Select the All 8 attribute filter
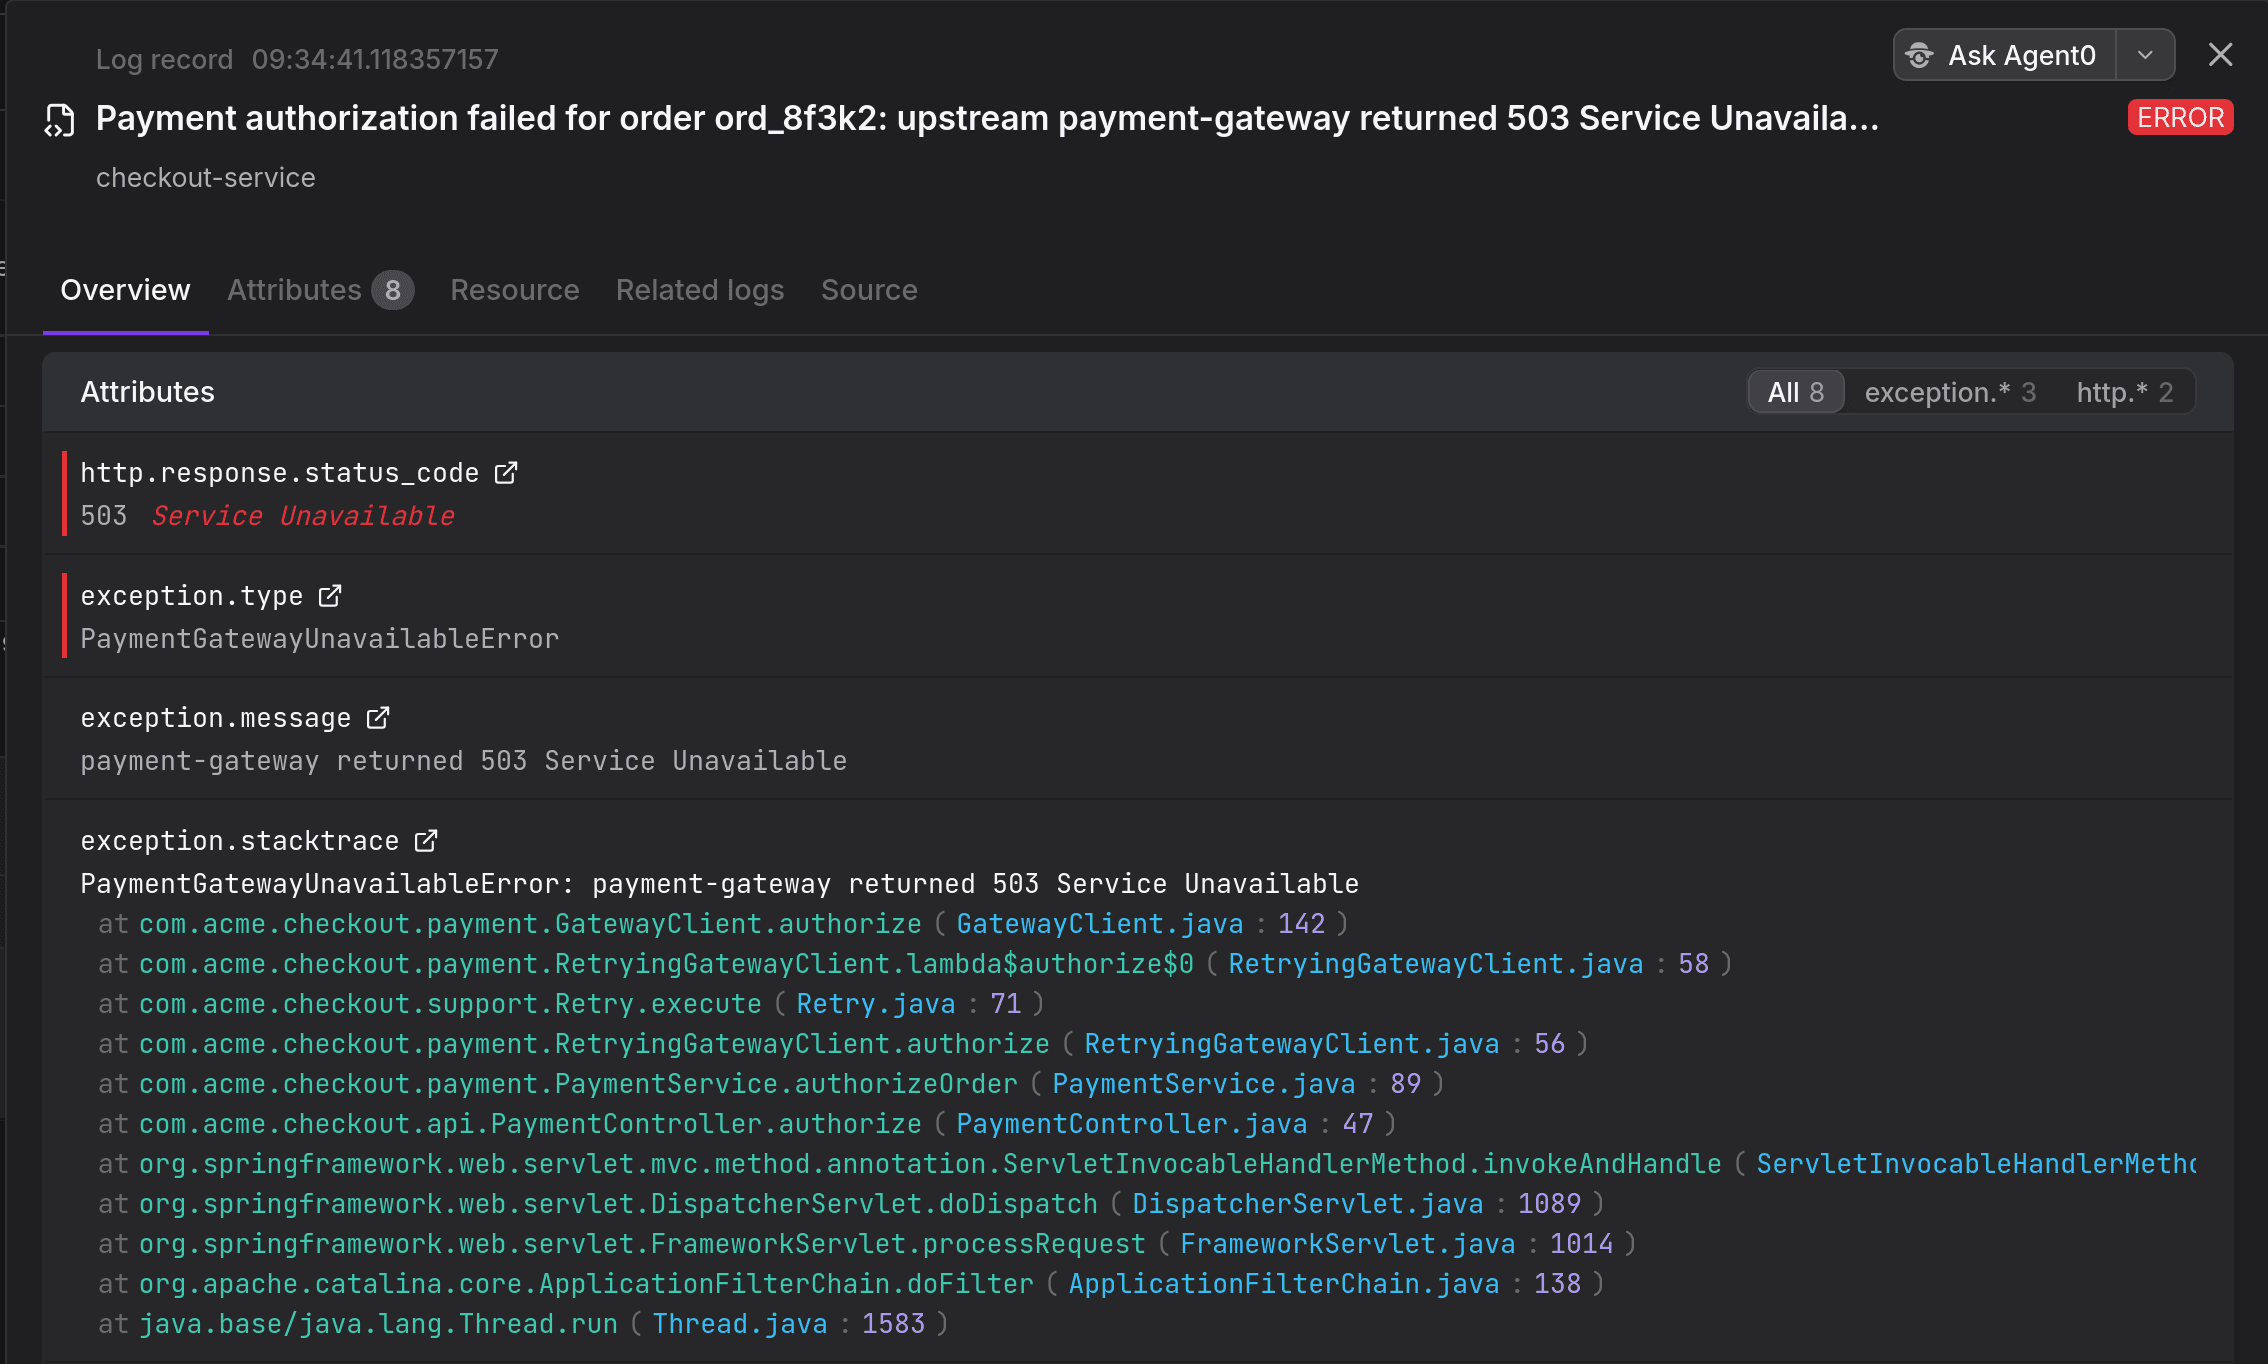This screenshot has width=2268, height=1364. point(1796,392)
